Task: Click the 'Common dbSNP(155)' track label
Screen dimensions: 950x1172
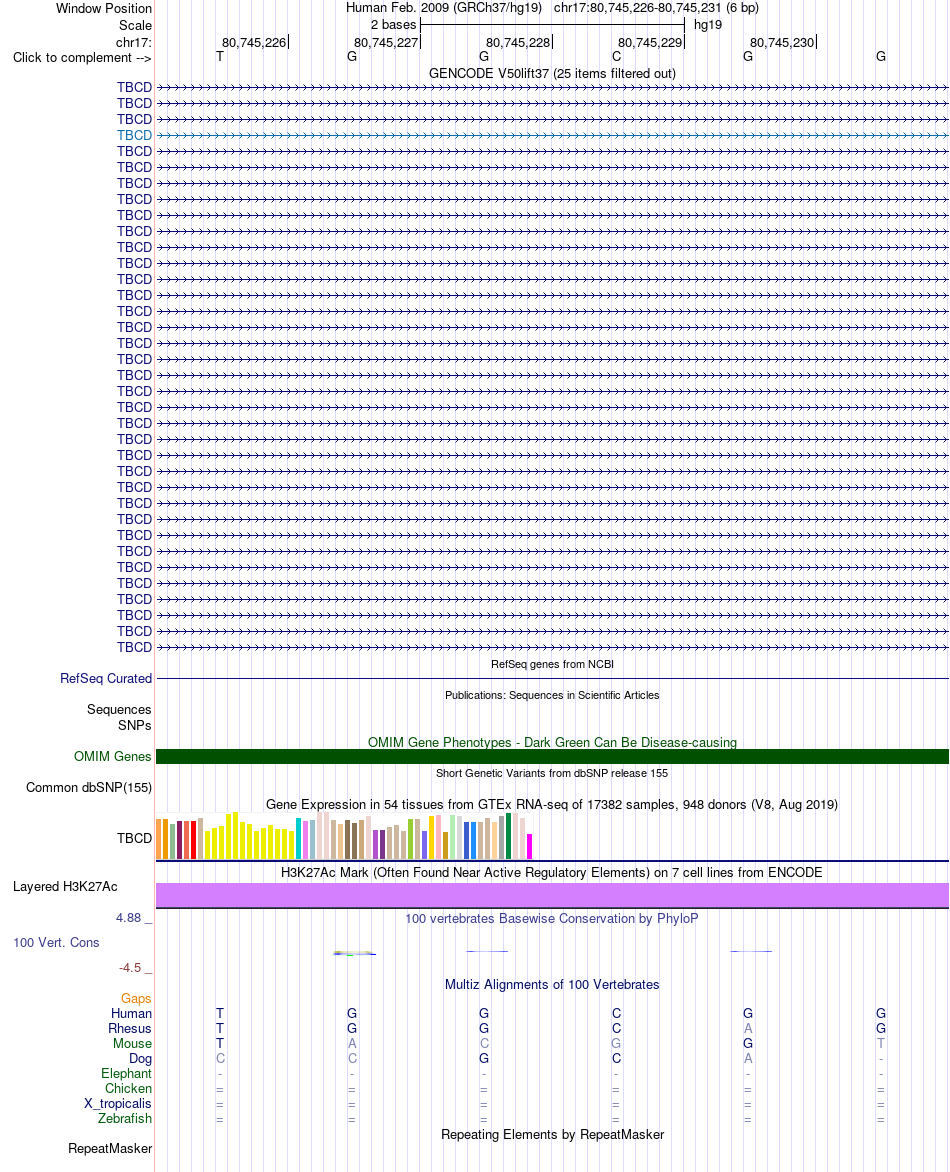Action: (89, 788)
